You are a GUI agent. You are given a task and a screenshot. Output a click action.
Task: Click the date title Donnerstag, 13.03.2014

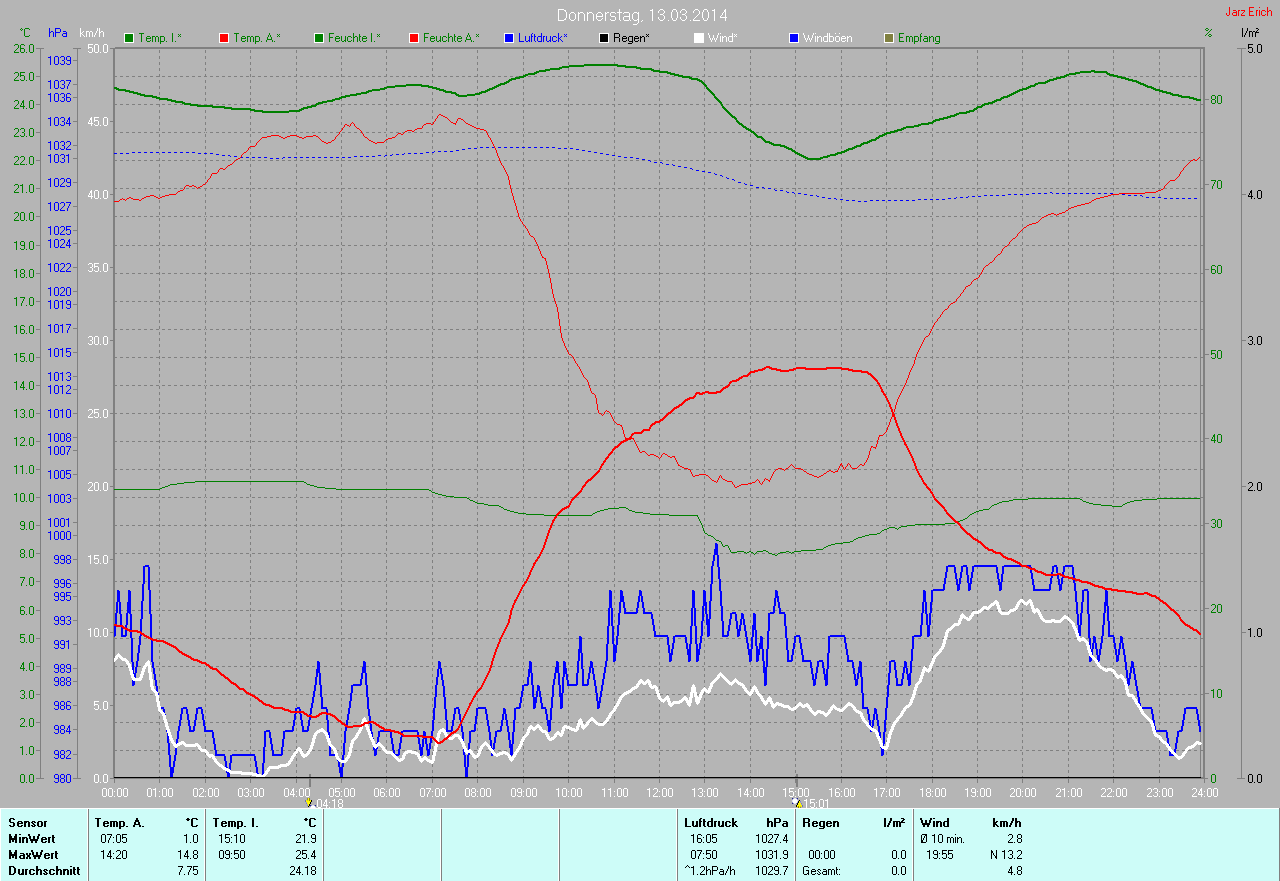click(x=641, y=15)
